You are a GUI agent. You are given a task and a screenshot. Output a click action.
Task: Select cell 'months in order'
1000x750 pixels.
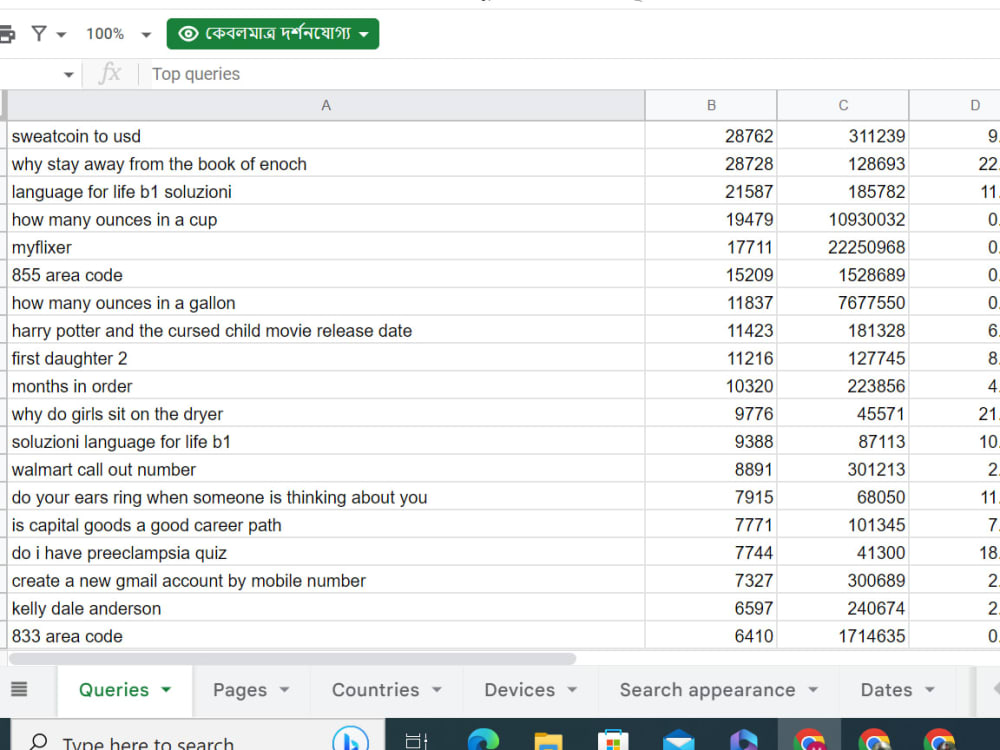(x=326, y=386)
